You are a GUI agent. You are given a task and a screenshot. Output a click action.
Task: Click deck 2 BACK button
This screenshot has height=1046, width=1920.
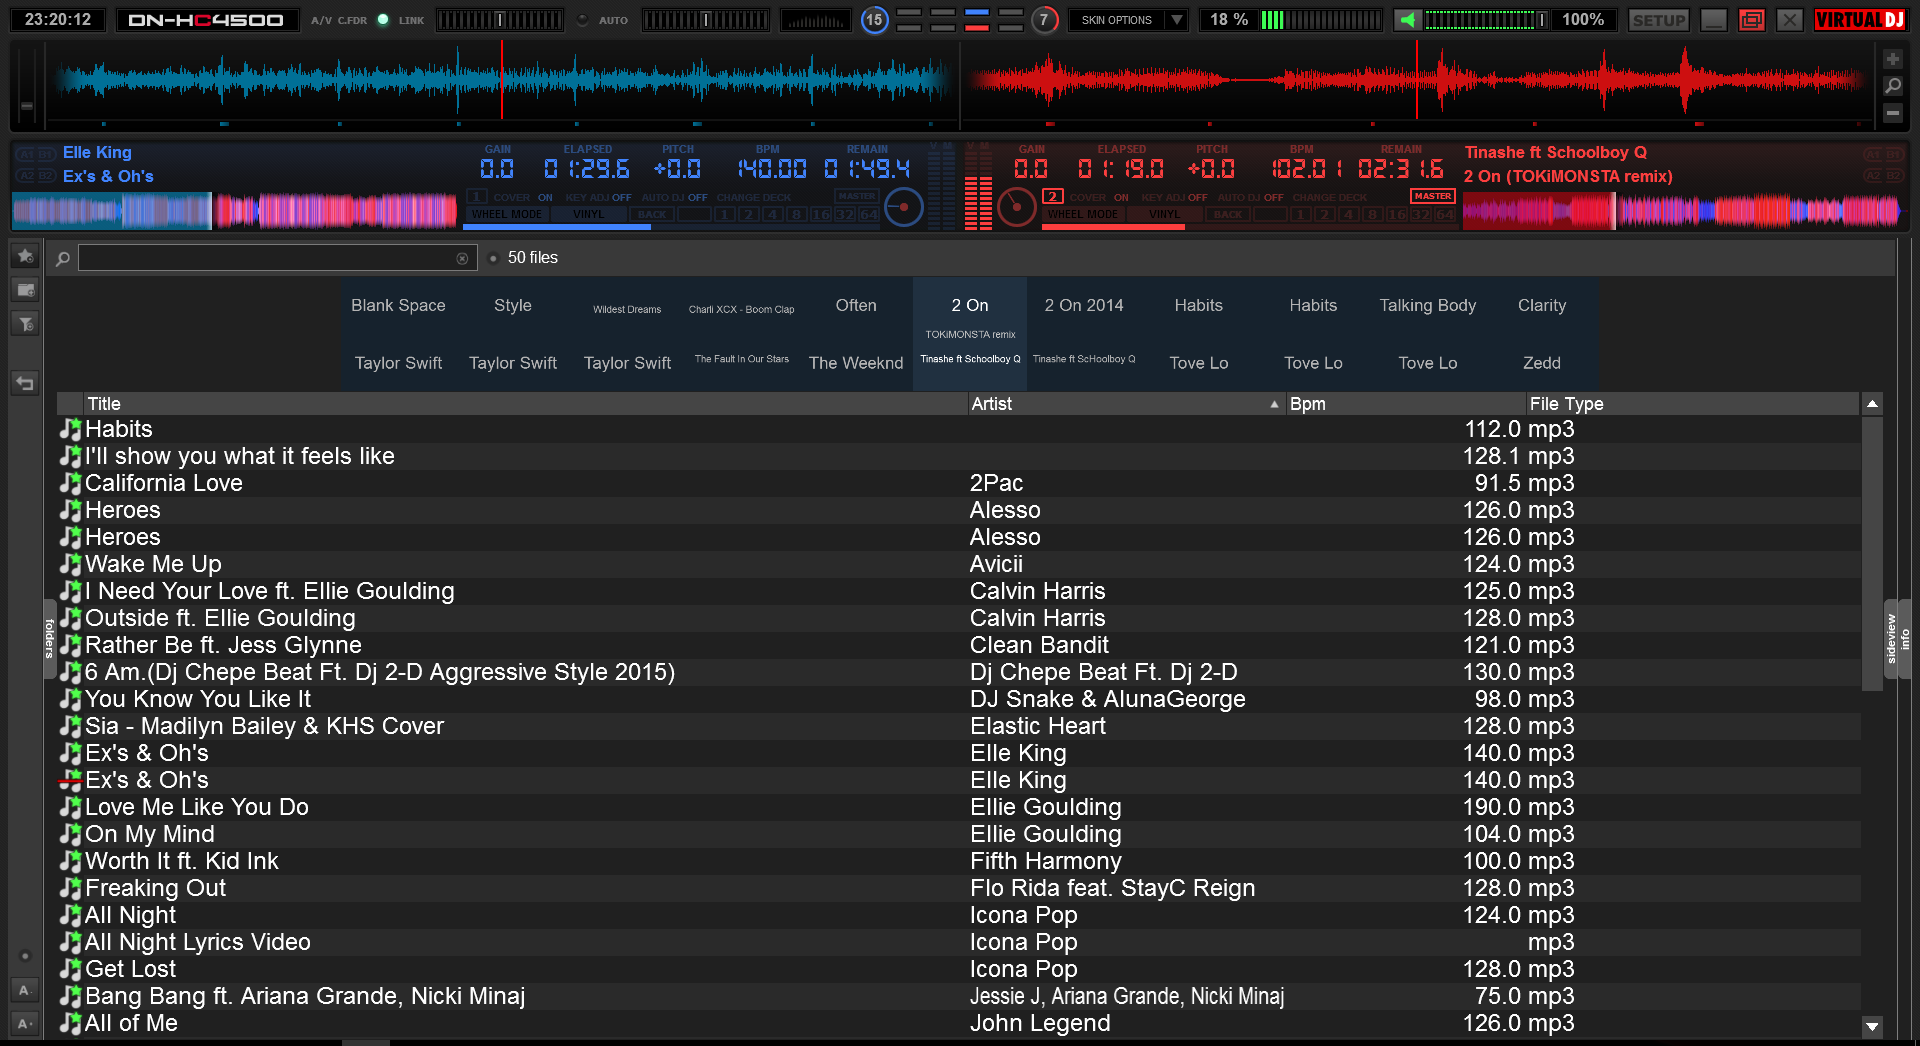tap(1228, 214)
